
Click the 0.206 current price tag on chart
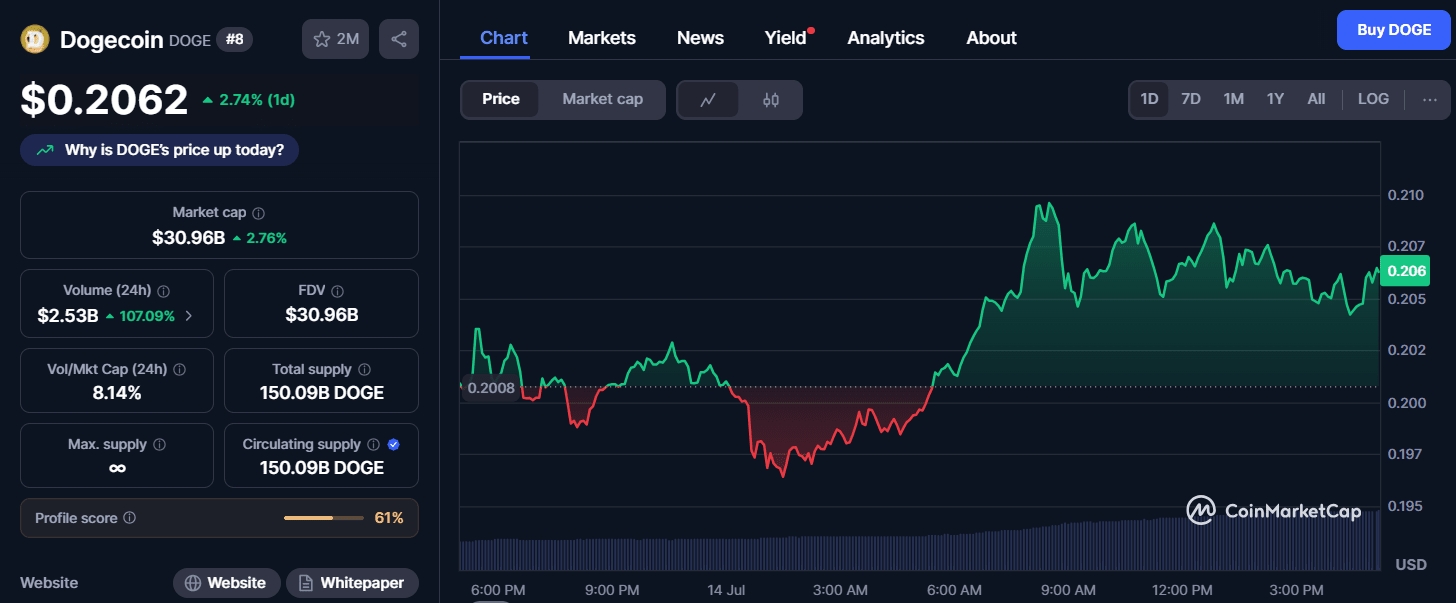coord(1404,270)
